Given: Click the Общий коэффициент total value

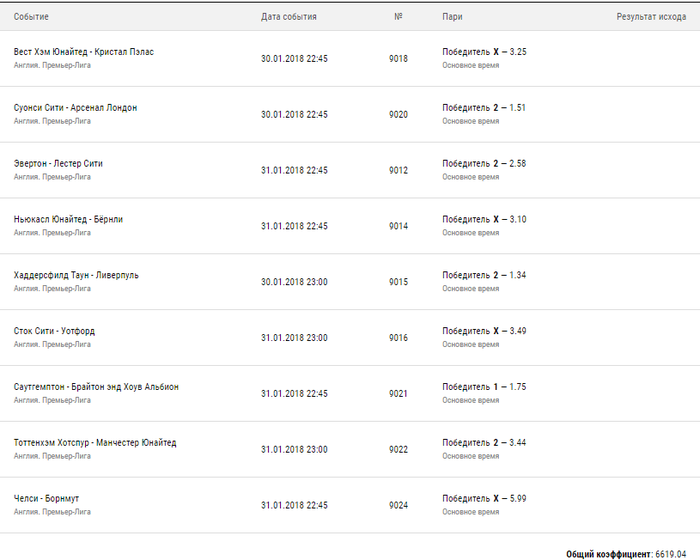Looking at the screenshot, I should 671,554.
